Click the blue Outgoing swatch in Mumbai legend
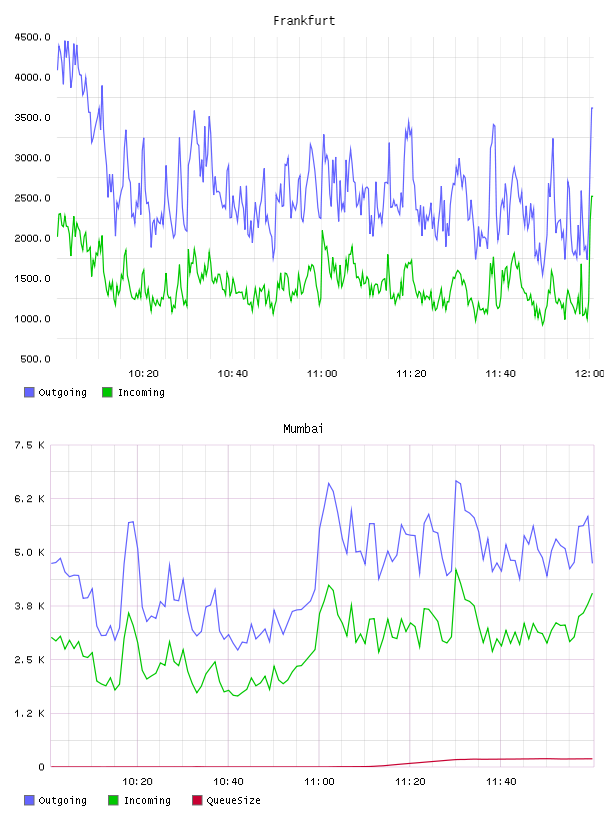 pos(29,800)
